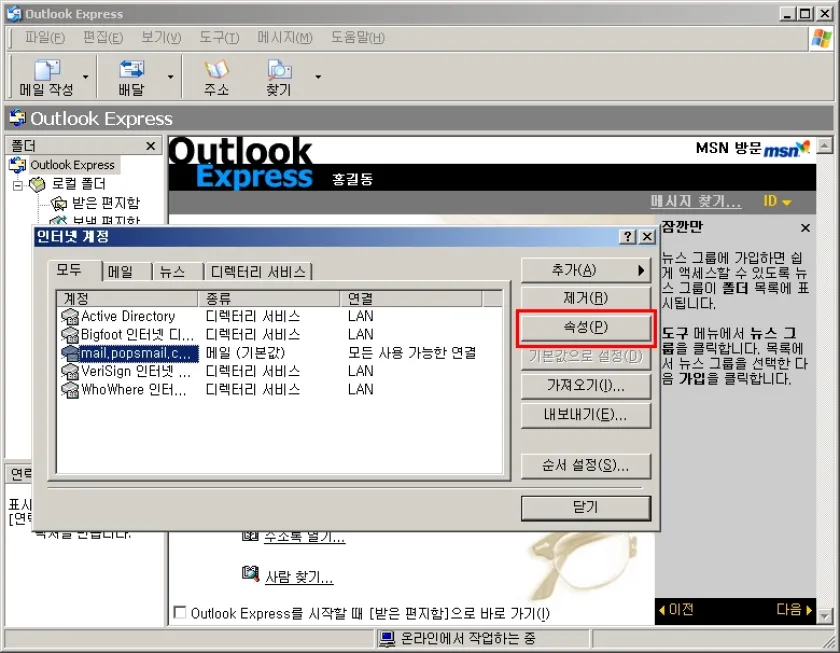The image size is (840, 653).
Task: Open the 도움말(H) menu
Action: click(x=357, y=37)
